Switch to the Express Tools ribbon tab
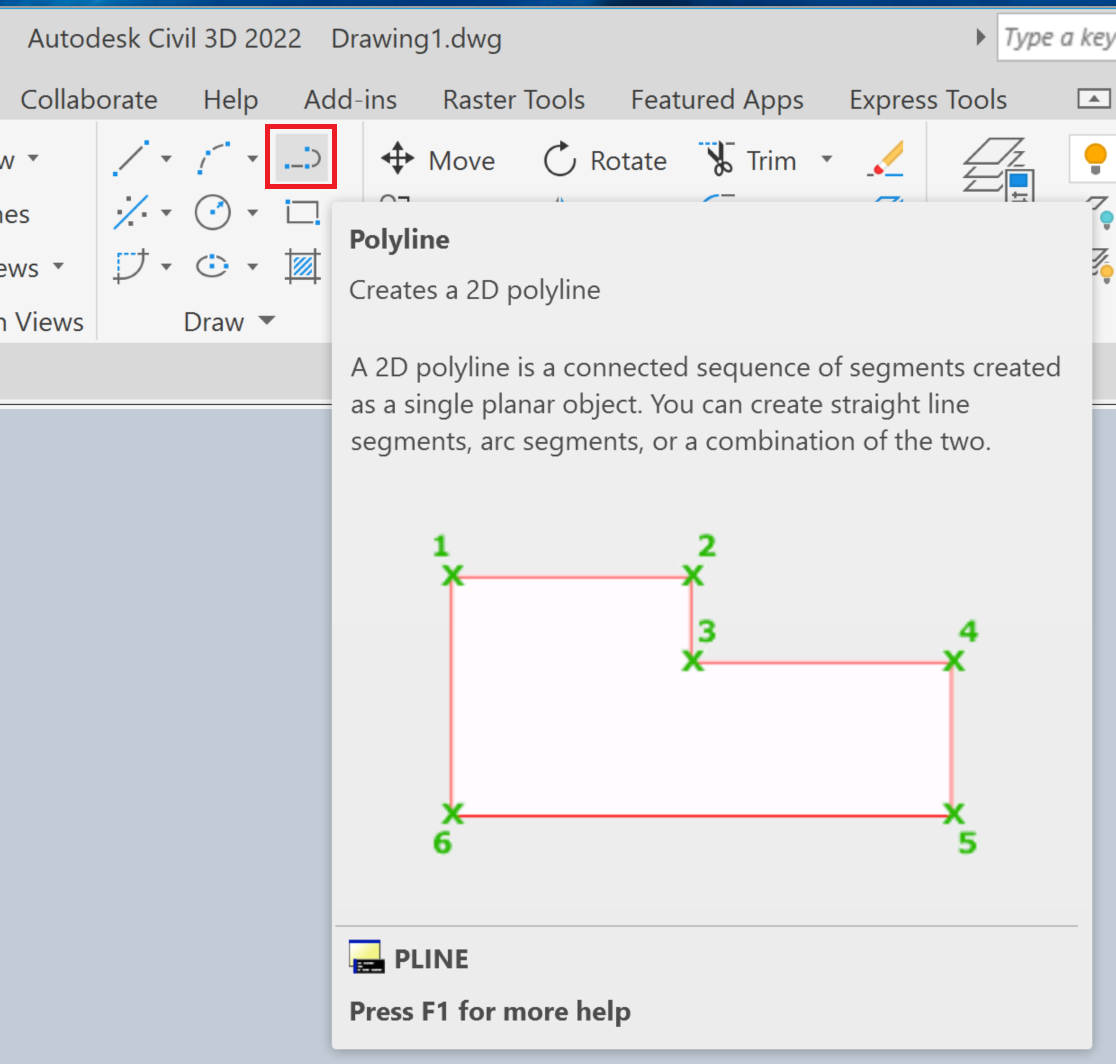Image resolution: width=1116 pixels, height=1064 pixels. coord(927,99)
